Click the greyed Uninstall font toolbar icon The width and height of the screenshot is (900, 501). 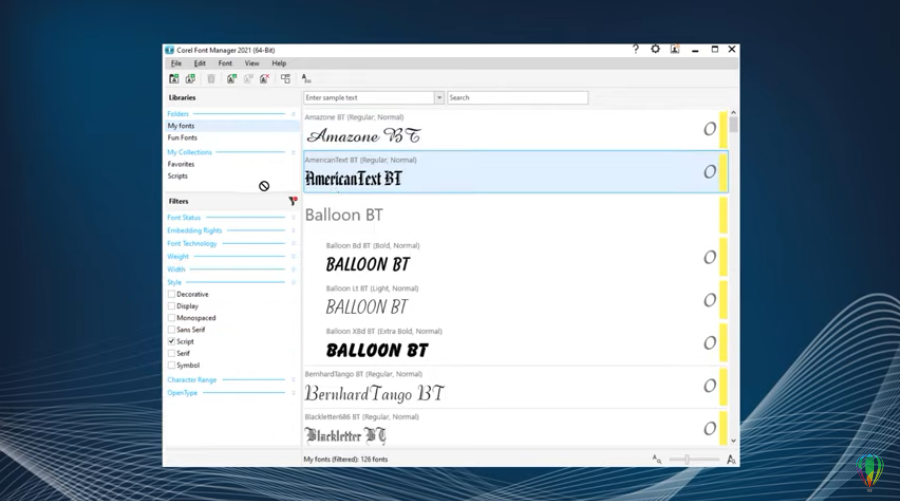(x=248, y=79)
